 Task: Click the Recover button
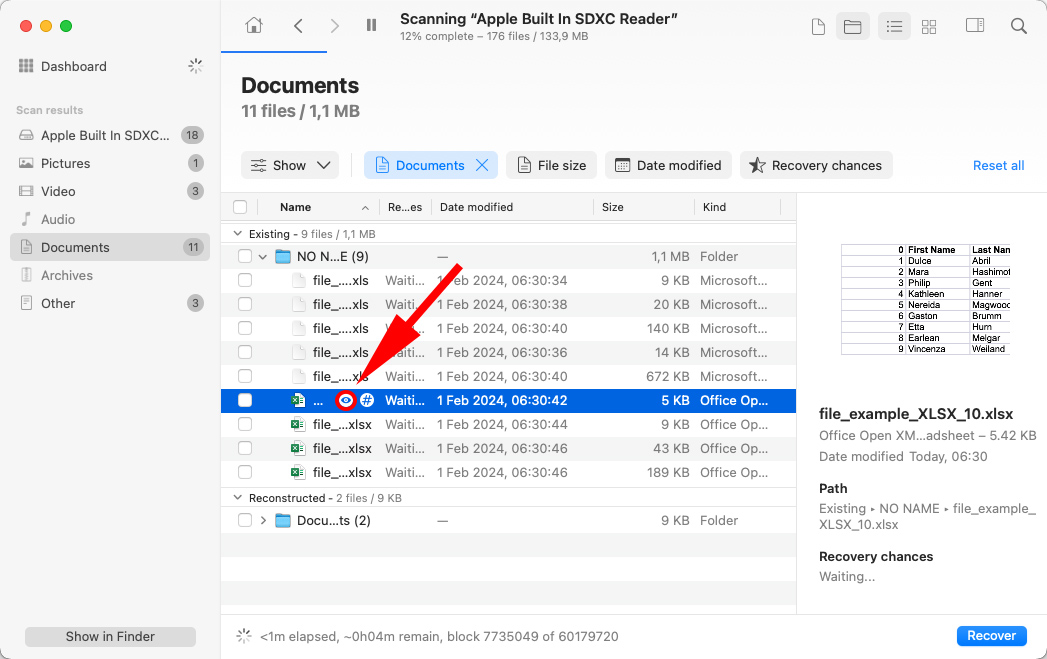tap(991, 635)
